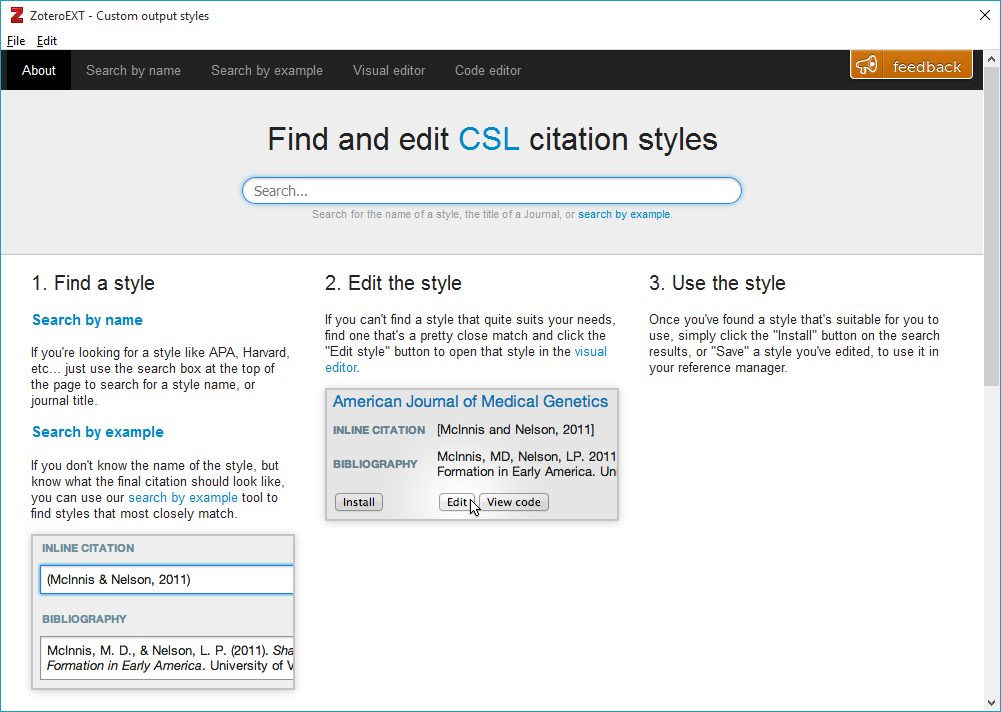Click the inline citation example field
The image size is (1001, 712).
click(x=167, y=580)
